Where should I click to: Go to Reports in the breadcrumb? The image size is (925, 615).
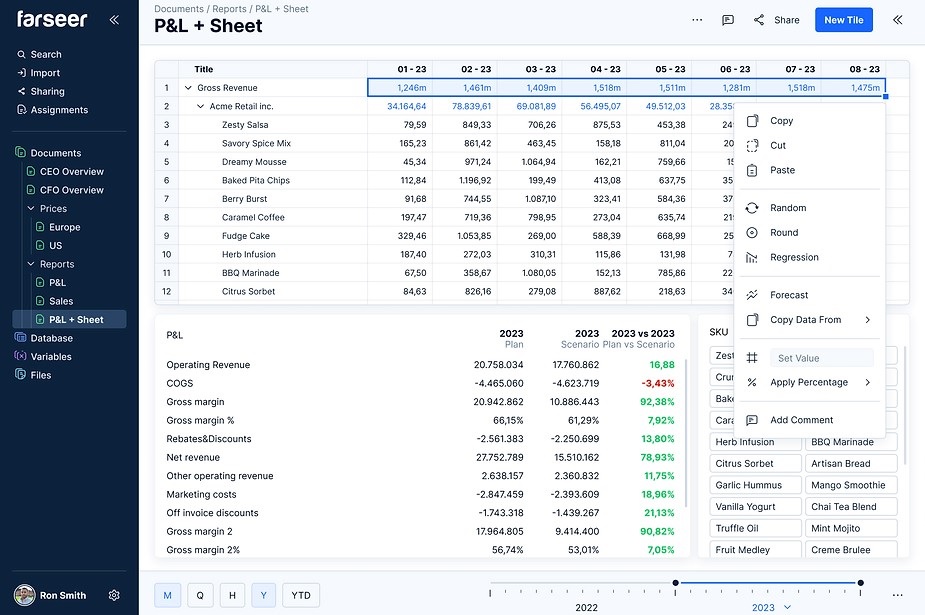[229, 9]
